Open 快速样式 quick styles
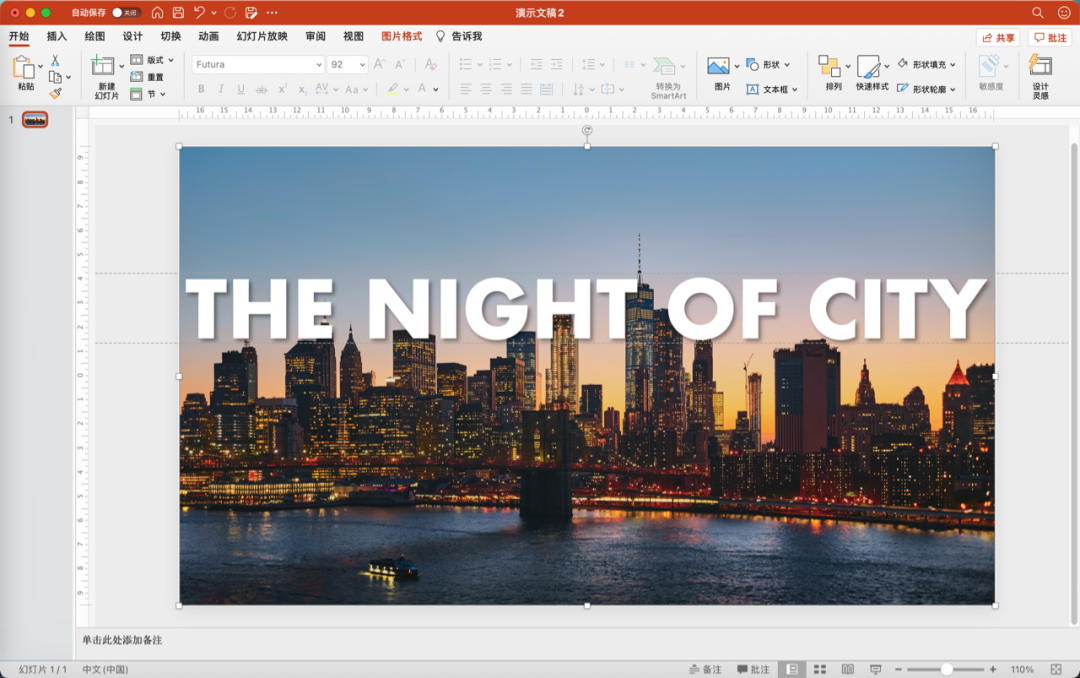 (x=873, y=73)
